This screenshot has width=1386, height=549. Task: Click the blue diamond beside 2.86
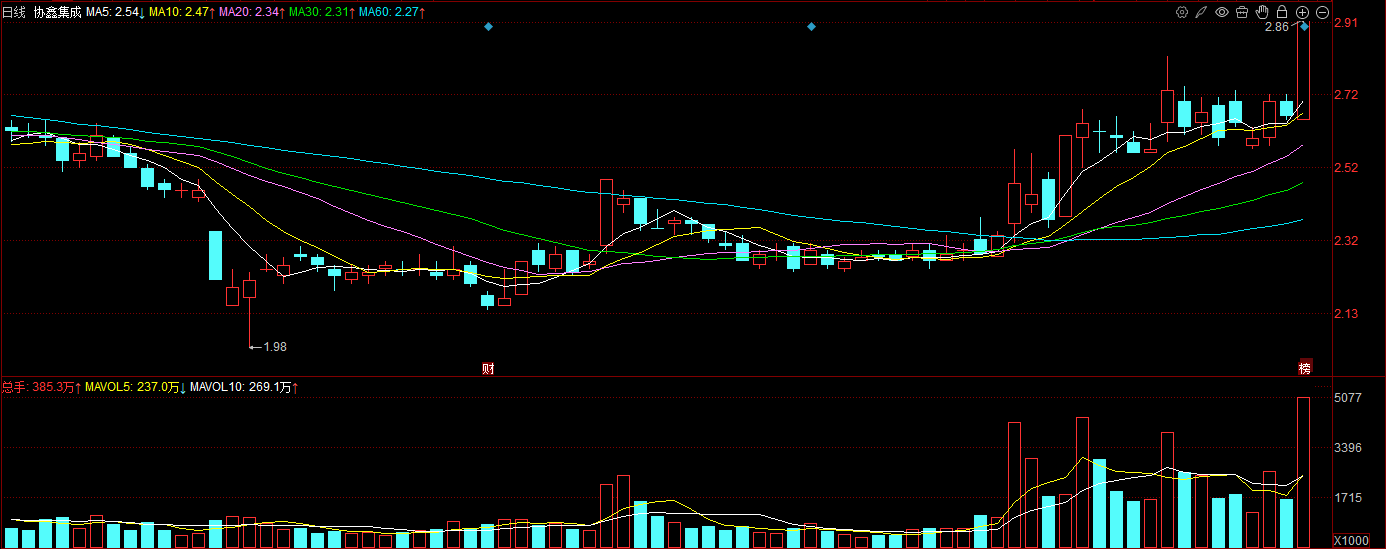(1304, 27)
